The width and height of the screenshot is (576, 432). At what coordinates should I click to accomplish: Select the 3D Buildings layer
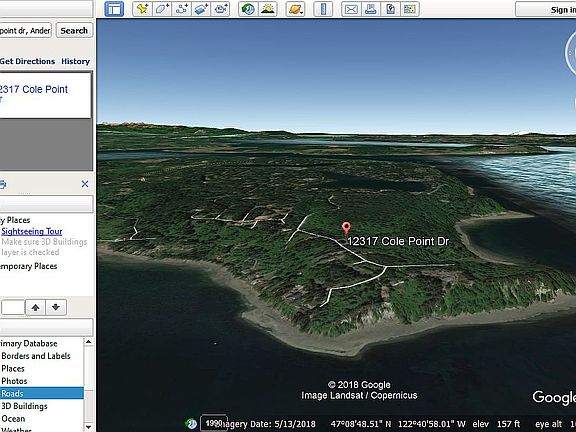(24, 406)
